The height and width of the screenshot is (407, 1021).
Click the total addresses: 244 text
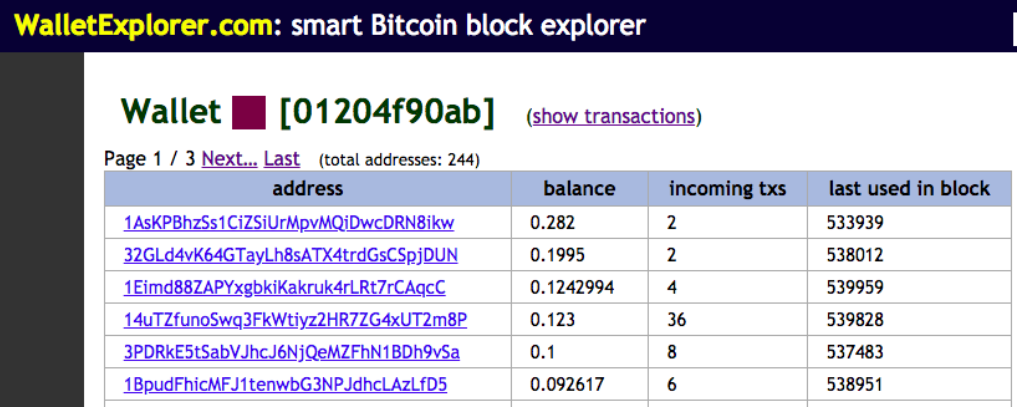[399, 160]
